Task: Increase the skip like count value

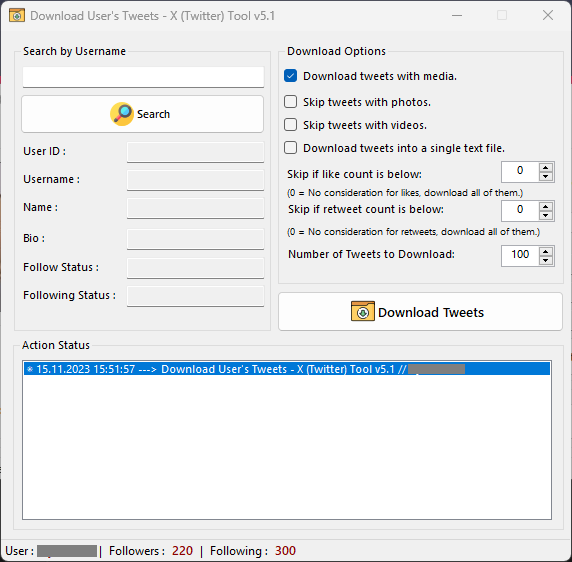Action: (x=546, y=167)
